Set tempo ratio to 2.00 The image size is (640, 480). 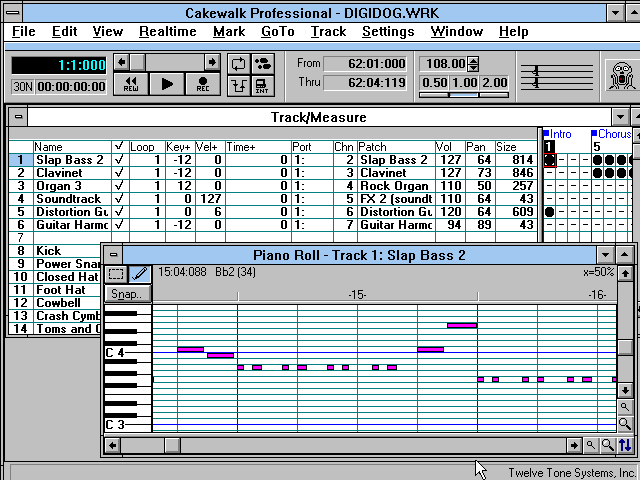[x=494, y=83]
